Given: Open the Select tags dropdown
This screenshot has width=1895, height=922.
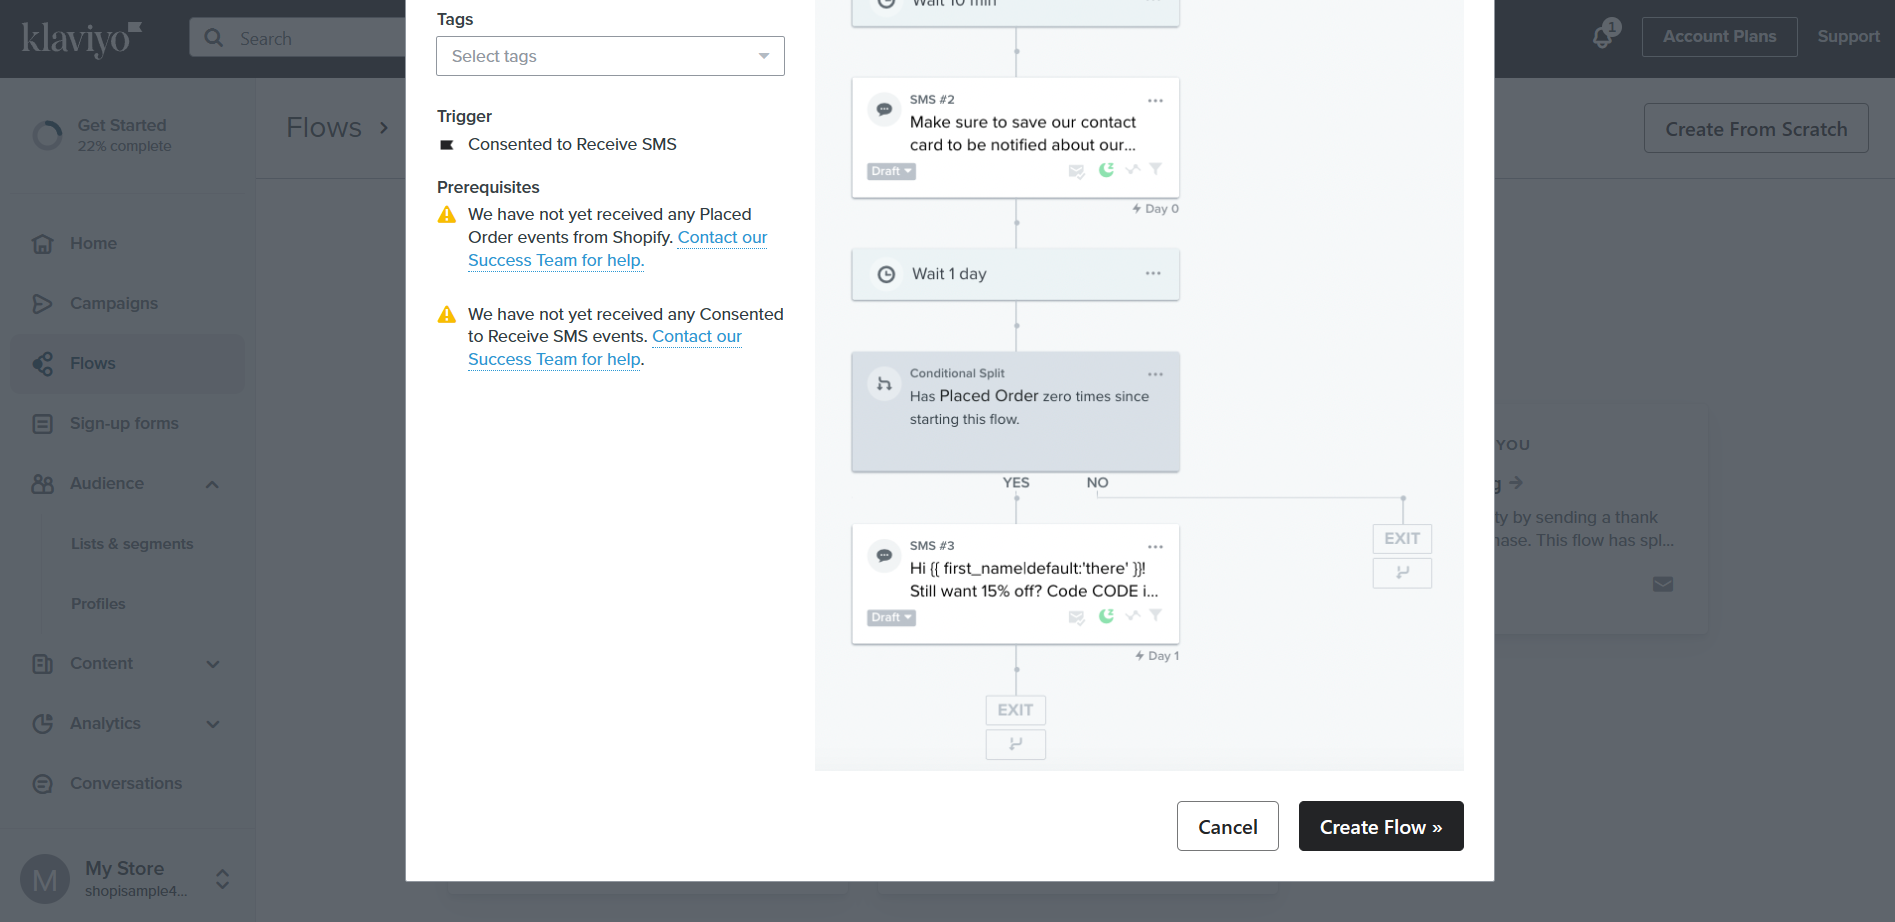Looking at the screenshot, I should (610, 56).
